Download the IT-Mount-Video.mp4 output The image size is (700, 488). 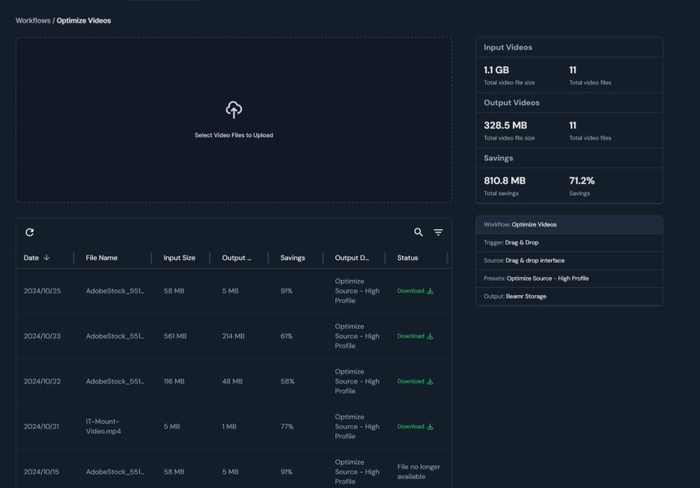click(x=415, y=426)
